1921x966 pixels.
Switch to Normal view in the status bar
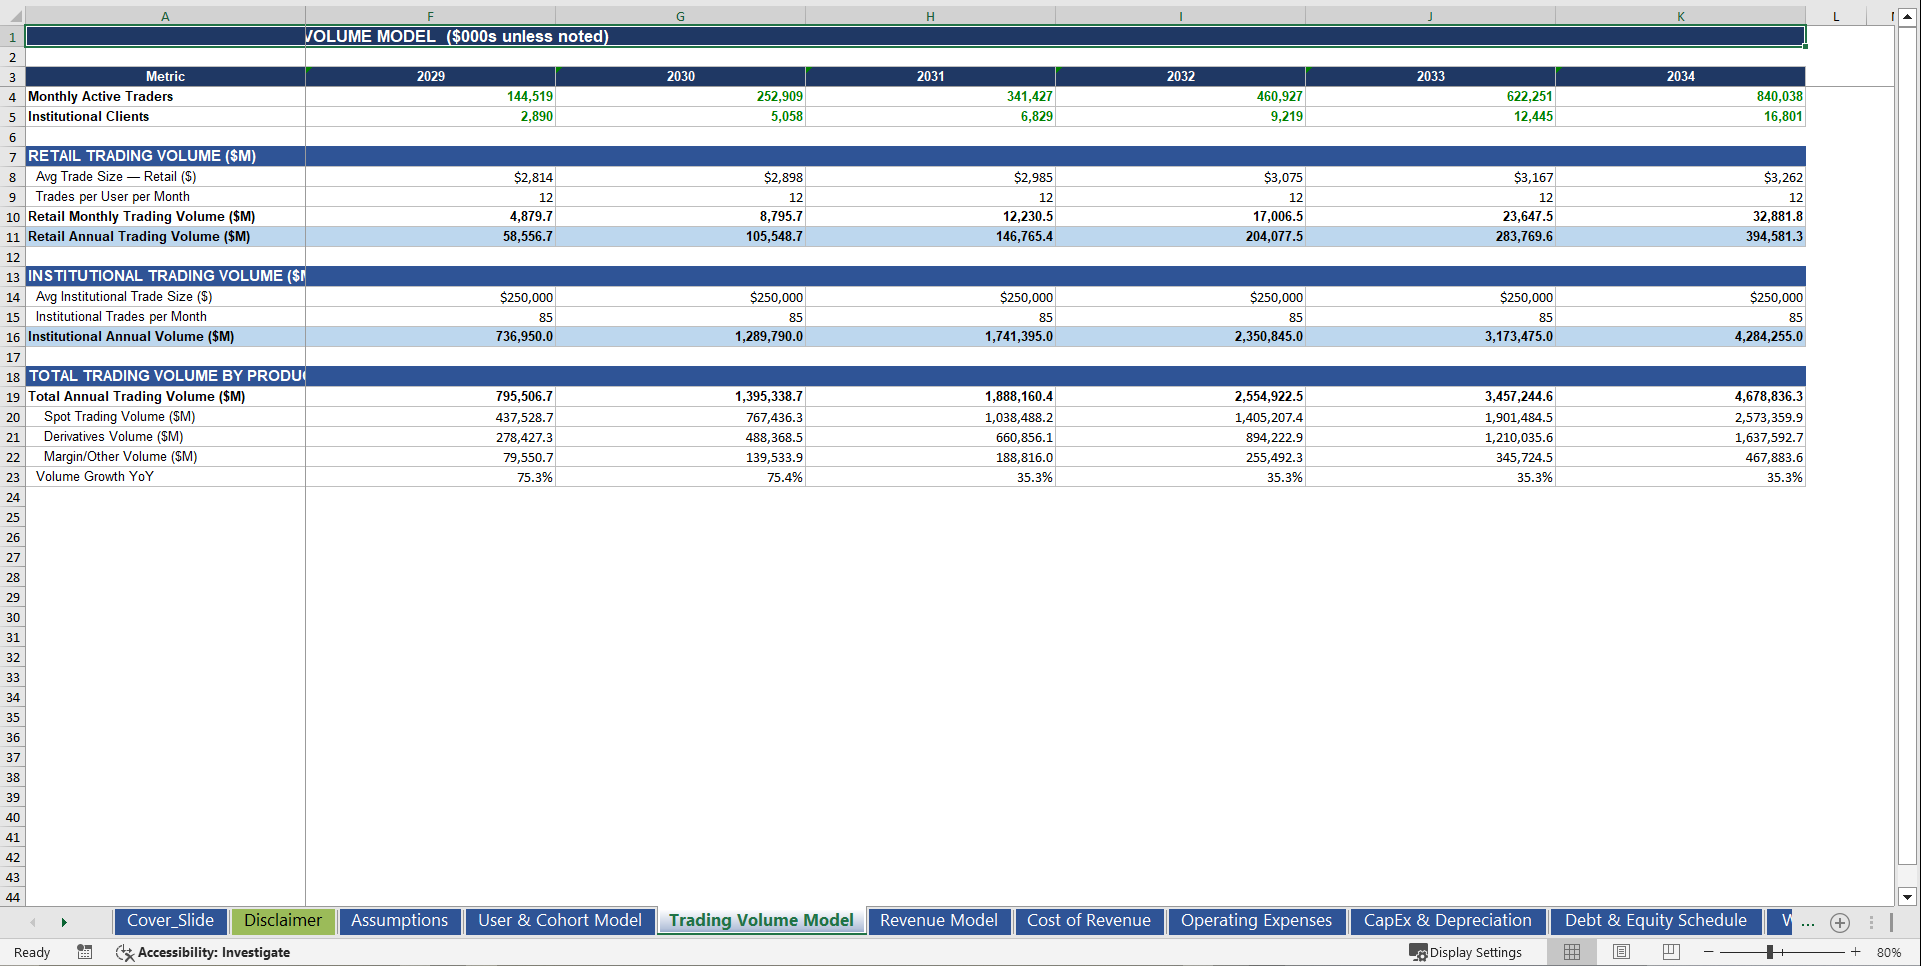1571,952
